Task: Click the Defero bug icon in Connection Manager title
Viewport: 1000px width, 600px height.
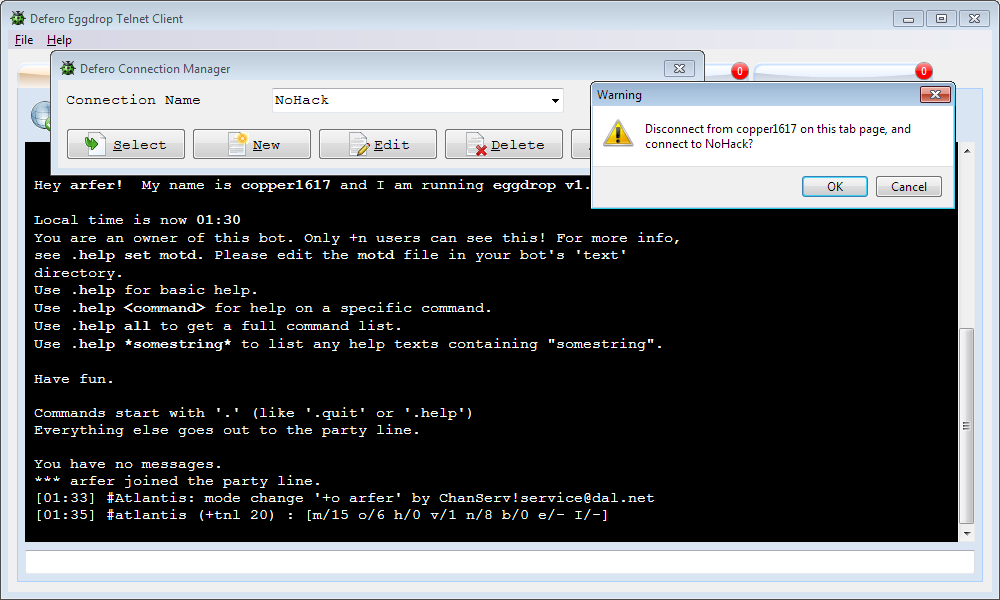Action: [68, 68]
